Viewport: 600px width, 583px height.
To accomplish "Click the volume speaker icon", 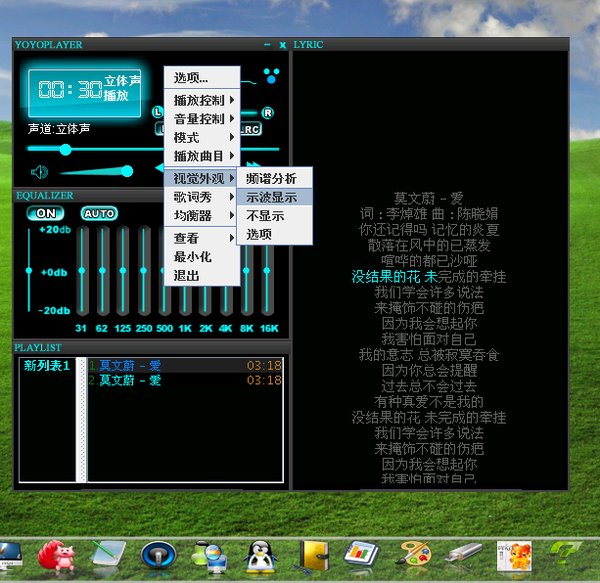I will [x=39, y=171].
